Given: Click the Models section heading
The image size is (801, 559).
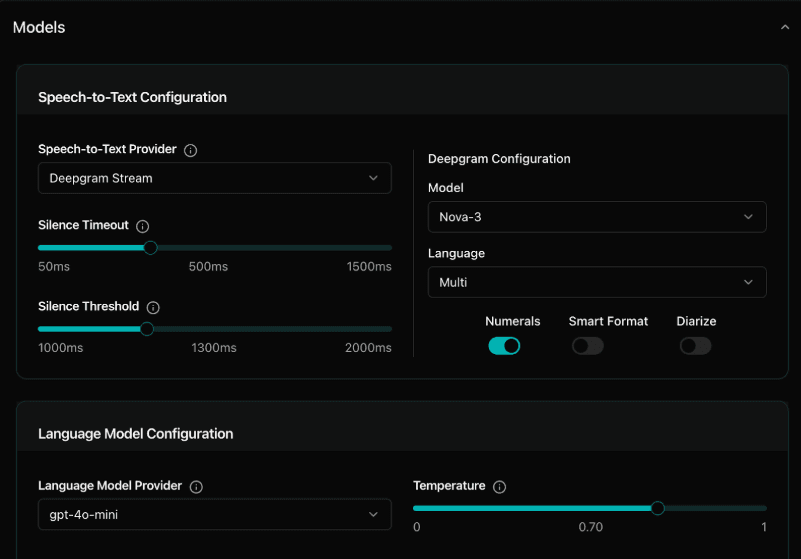Looking at the screenshot, I should point(39,28).
